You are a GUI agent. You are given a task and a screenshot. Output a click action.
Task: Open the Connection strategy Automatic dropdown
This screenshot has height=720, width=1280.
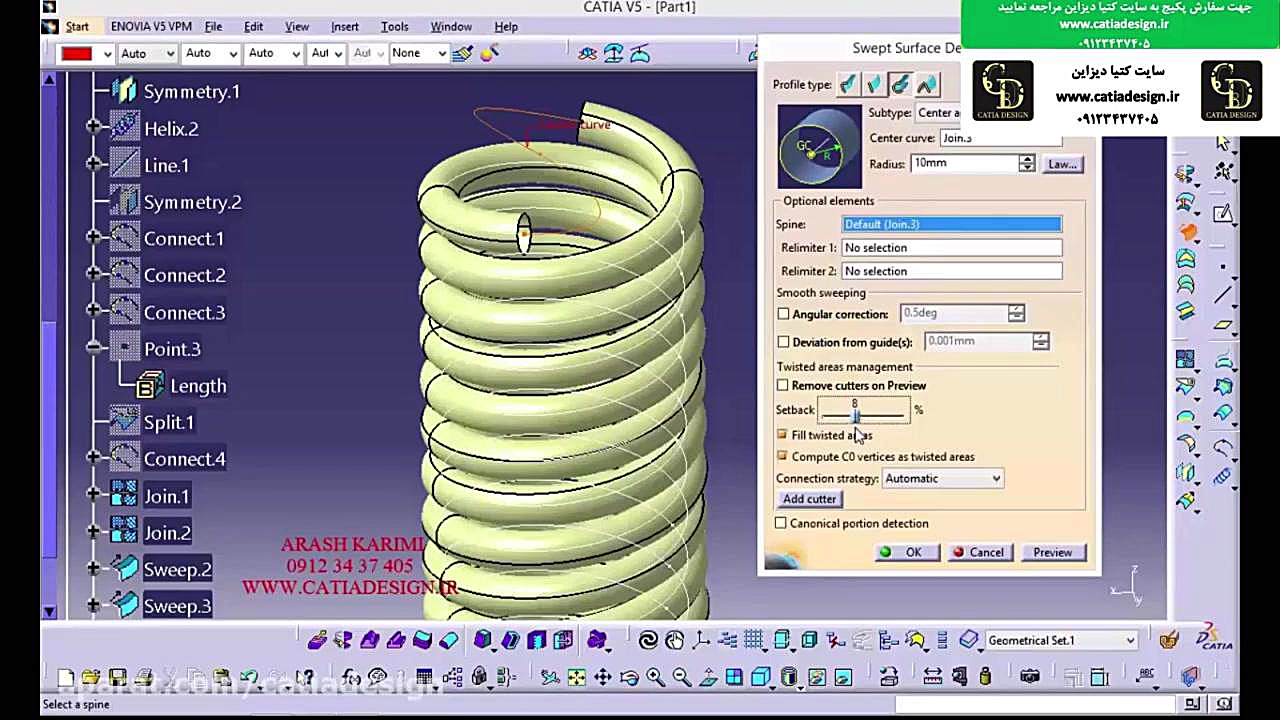(x=942, y=478)
